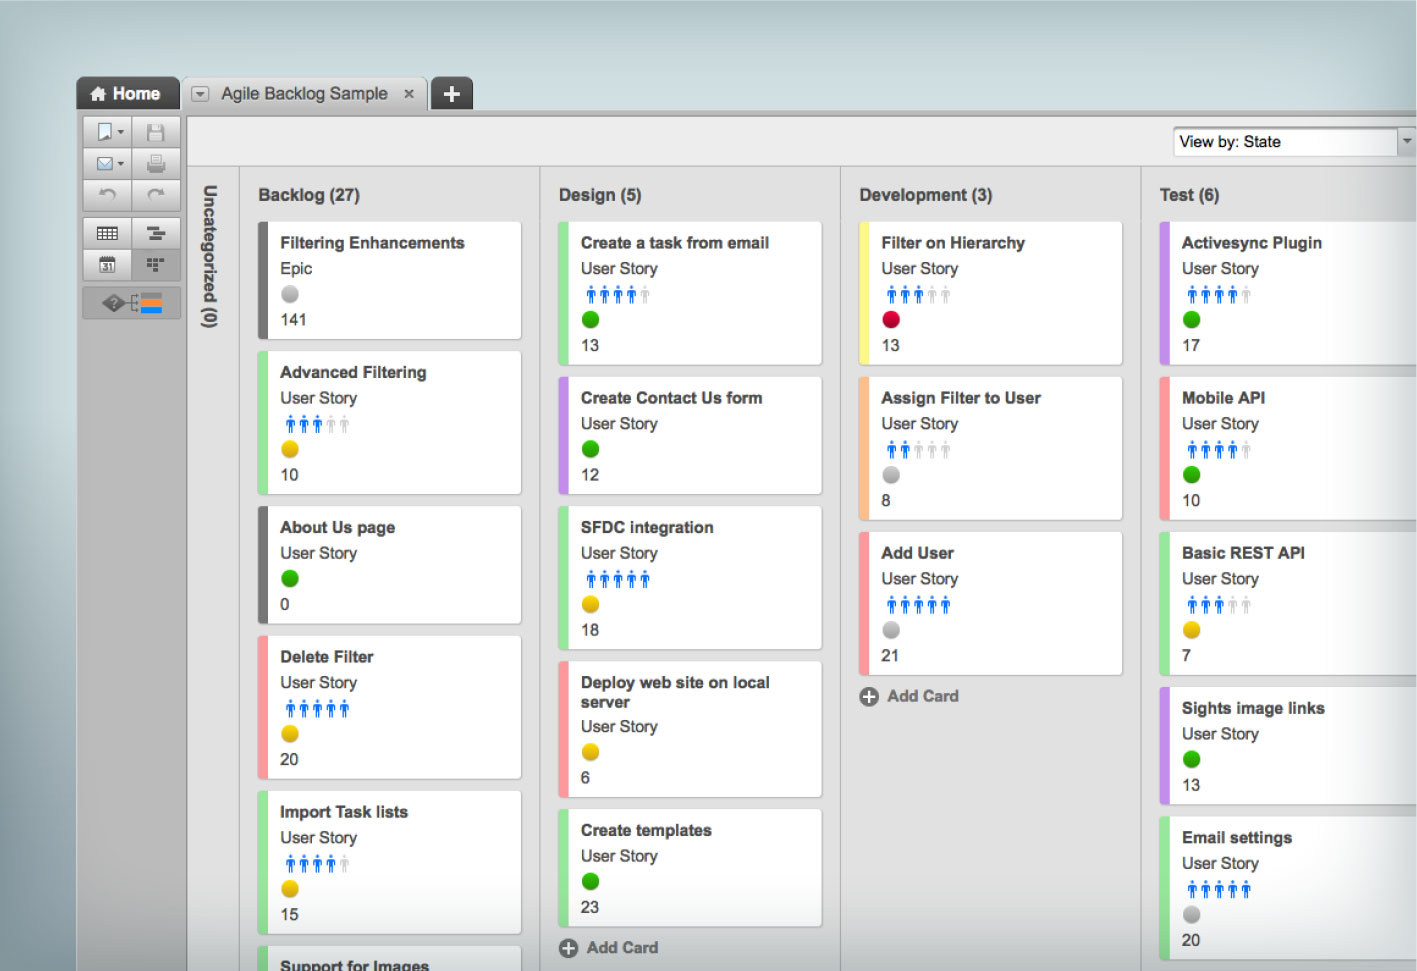Go to the Home tab

click(x=127, y=93)
